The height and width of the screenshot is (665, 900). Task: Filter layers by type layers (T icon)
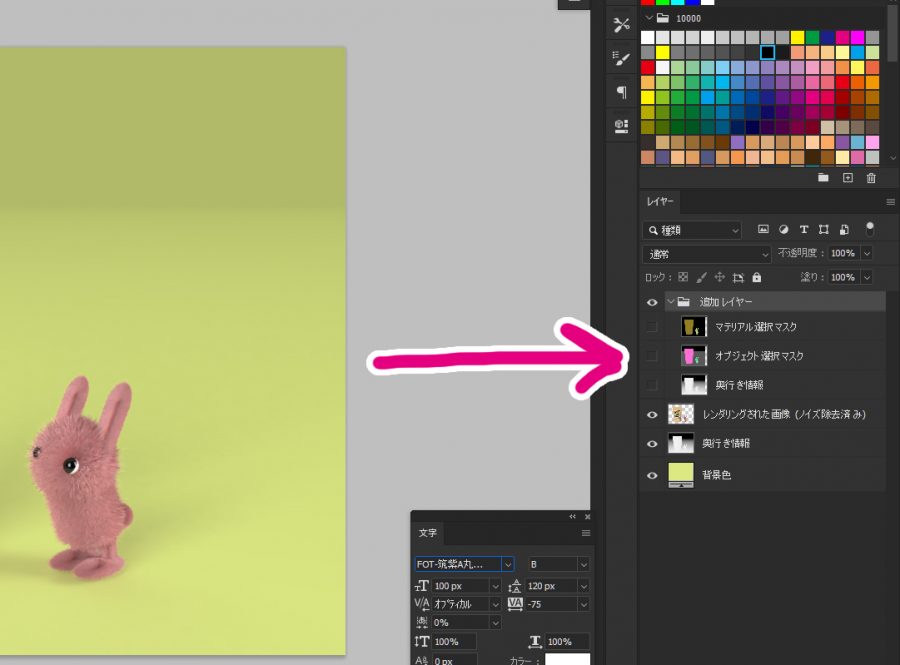coord(804,229)
